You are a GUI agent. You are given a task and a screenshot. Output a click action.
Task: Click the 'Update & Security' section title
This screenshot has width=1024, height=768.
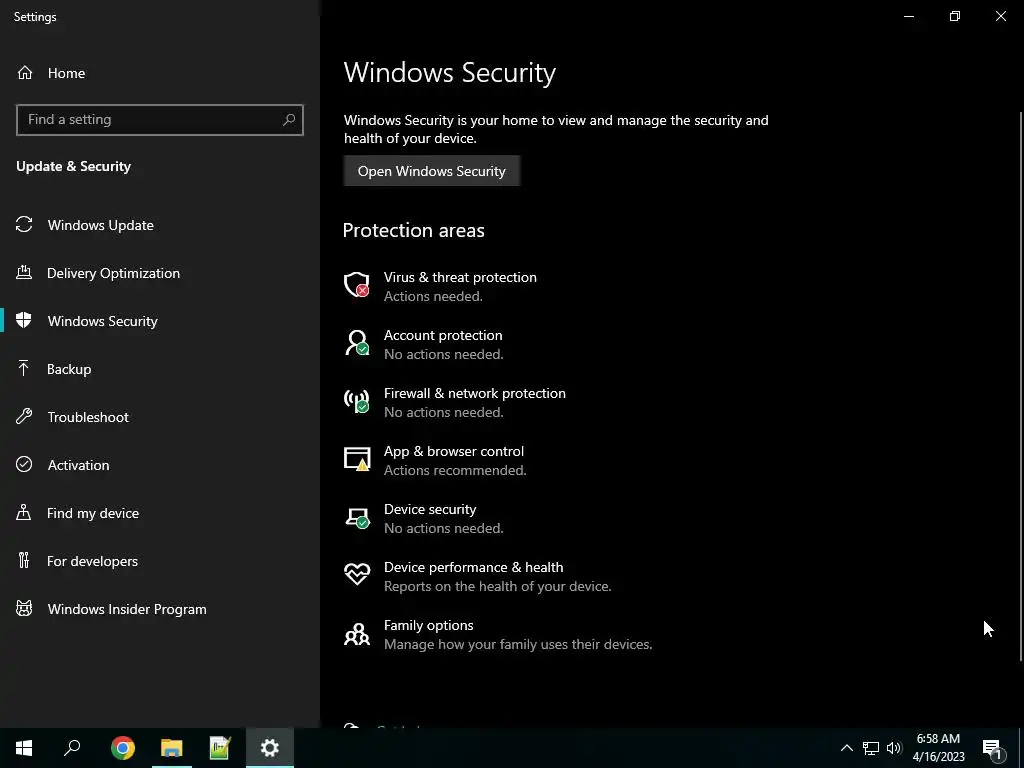(x=74, y=167)
